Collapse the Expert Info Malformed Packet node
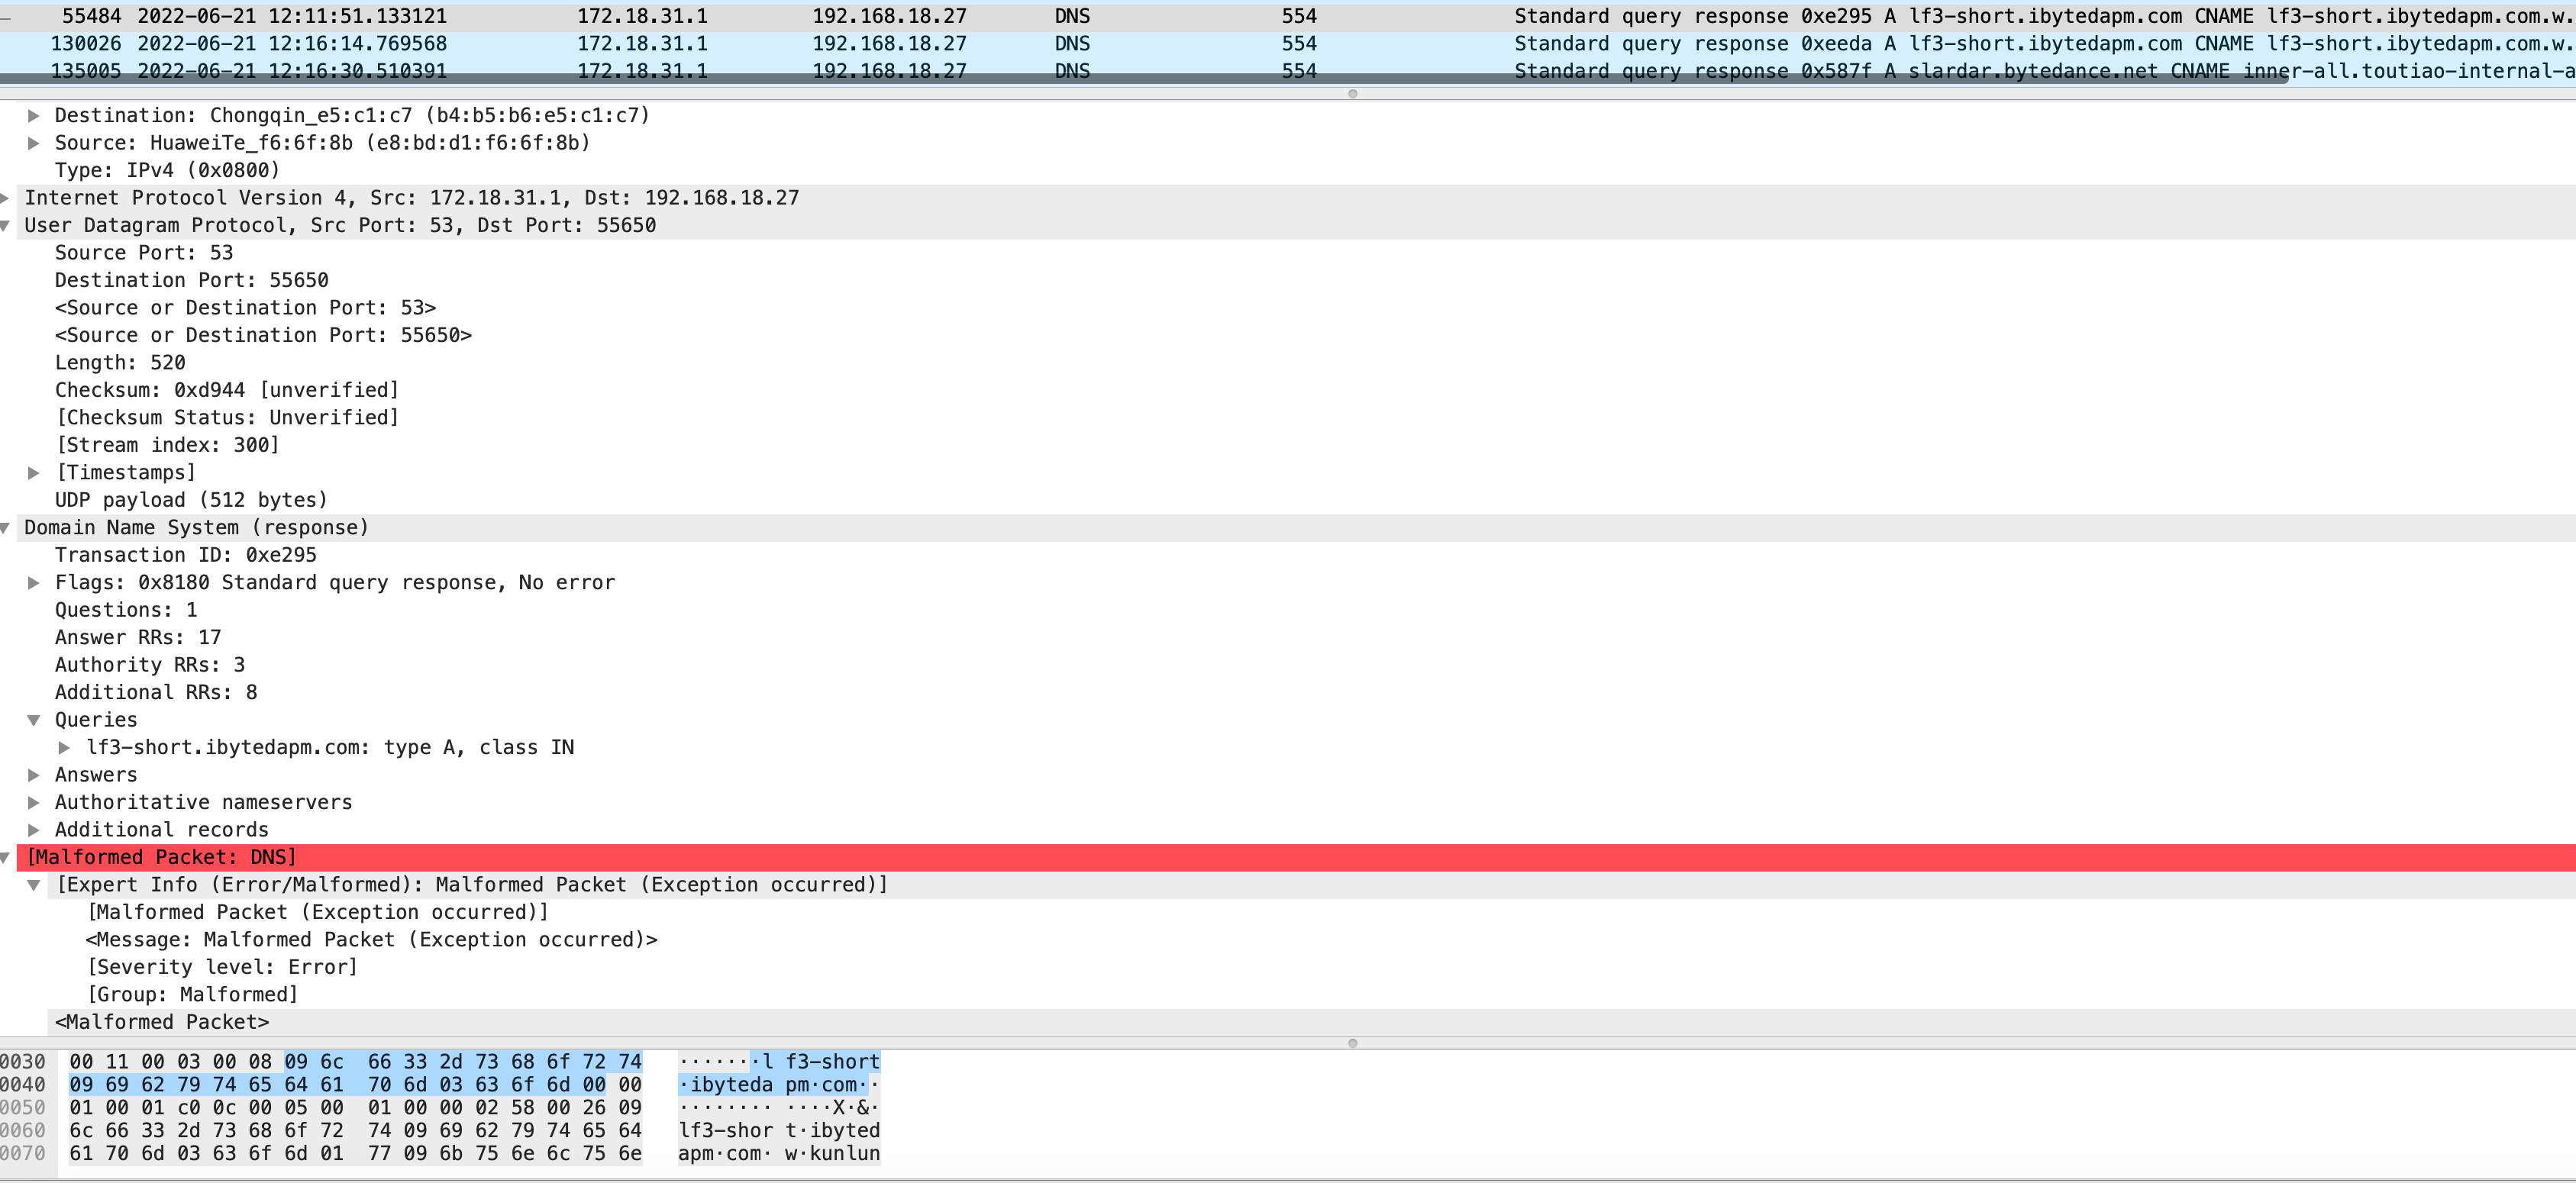Screen dimensions: 2576x1183 34,885
